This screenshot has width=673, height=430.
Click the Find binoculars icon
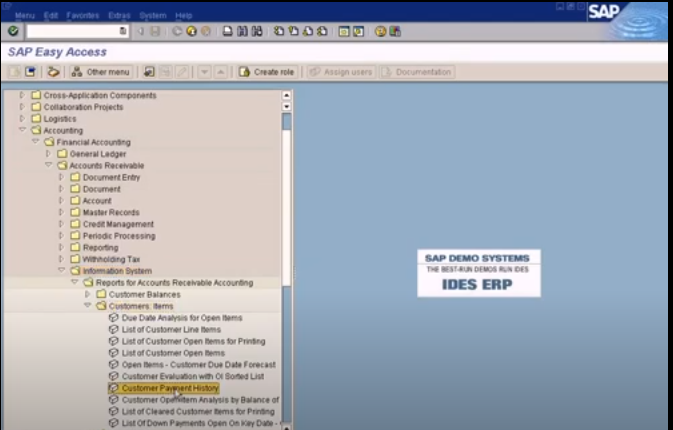(x=242, y=31)
